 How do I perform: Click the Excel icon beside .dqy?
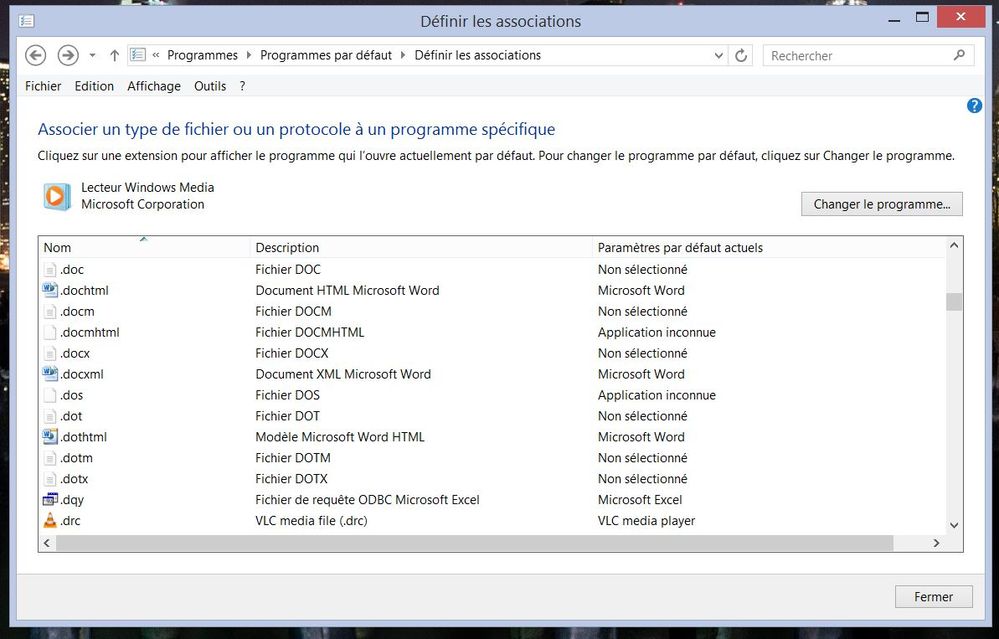coord(50,500)
